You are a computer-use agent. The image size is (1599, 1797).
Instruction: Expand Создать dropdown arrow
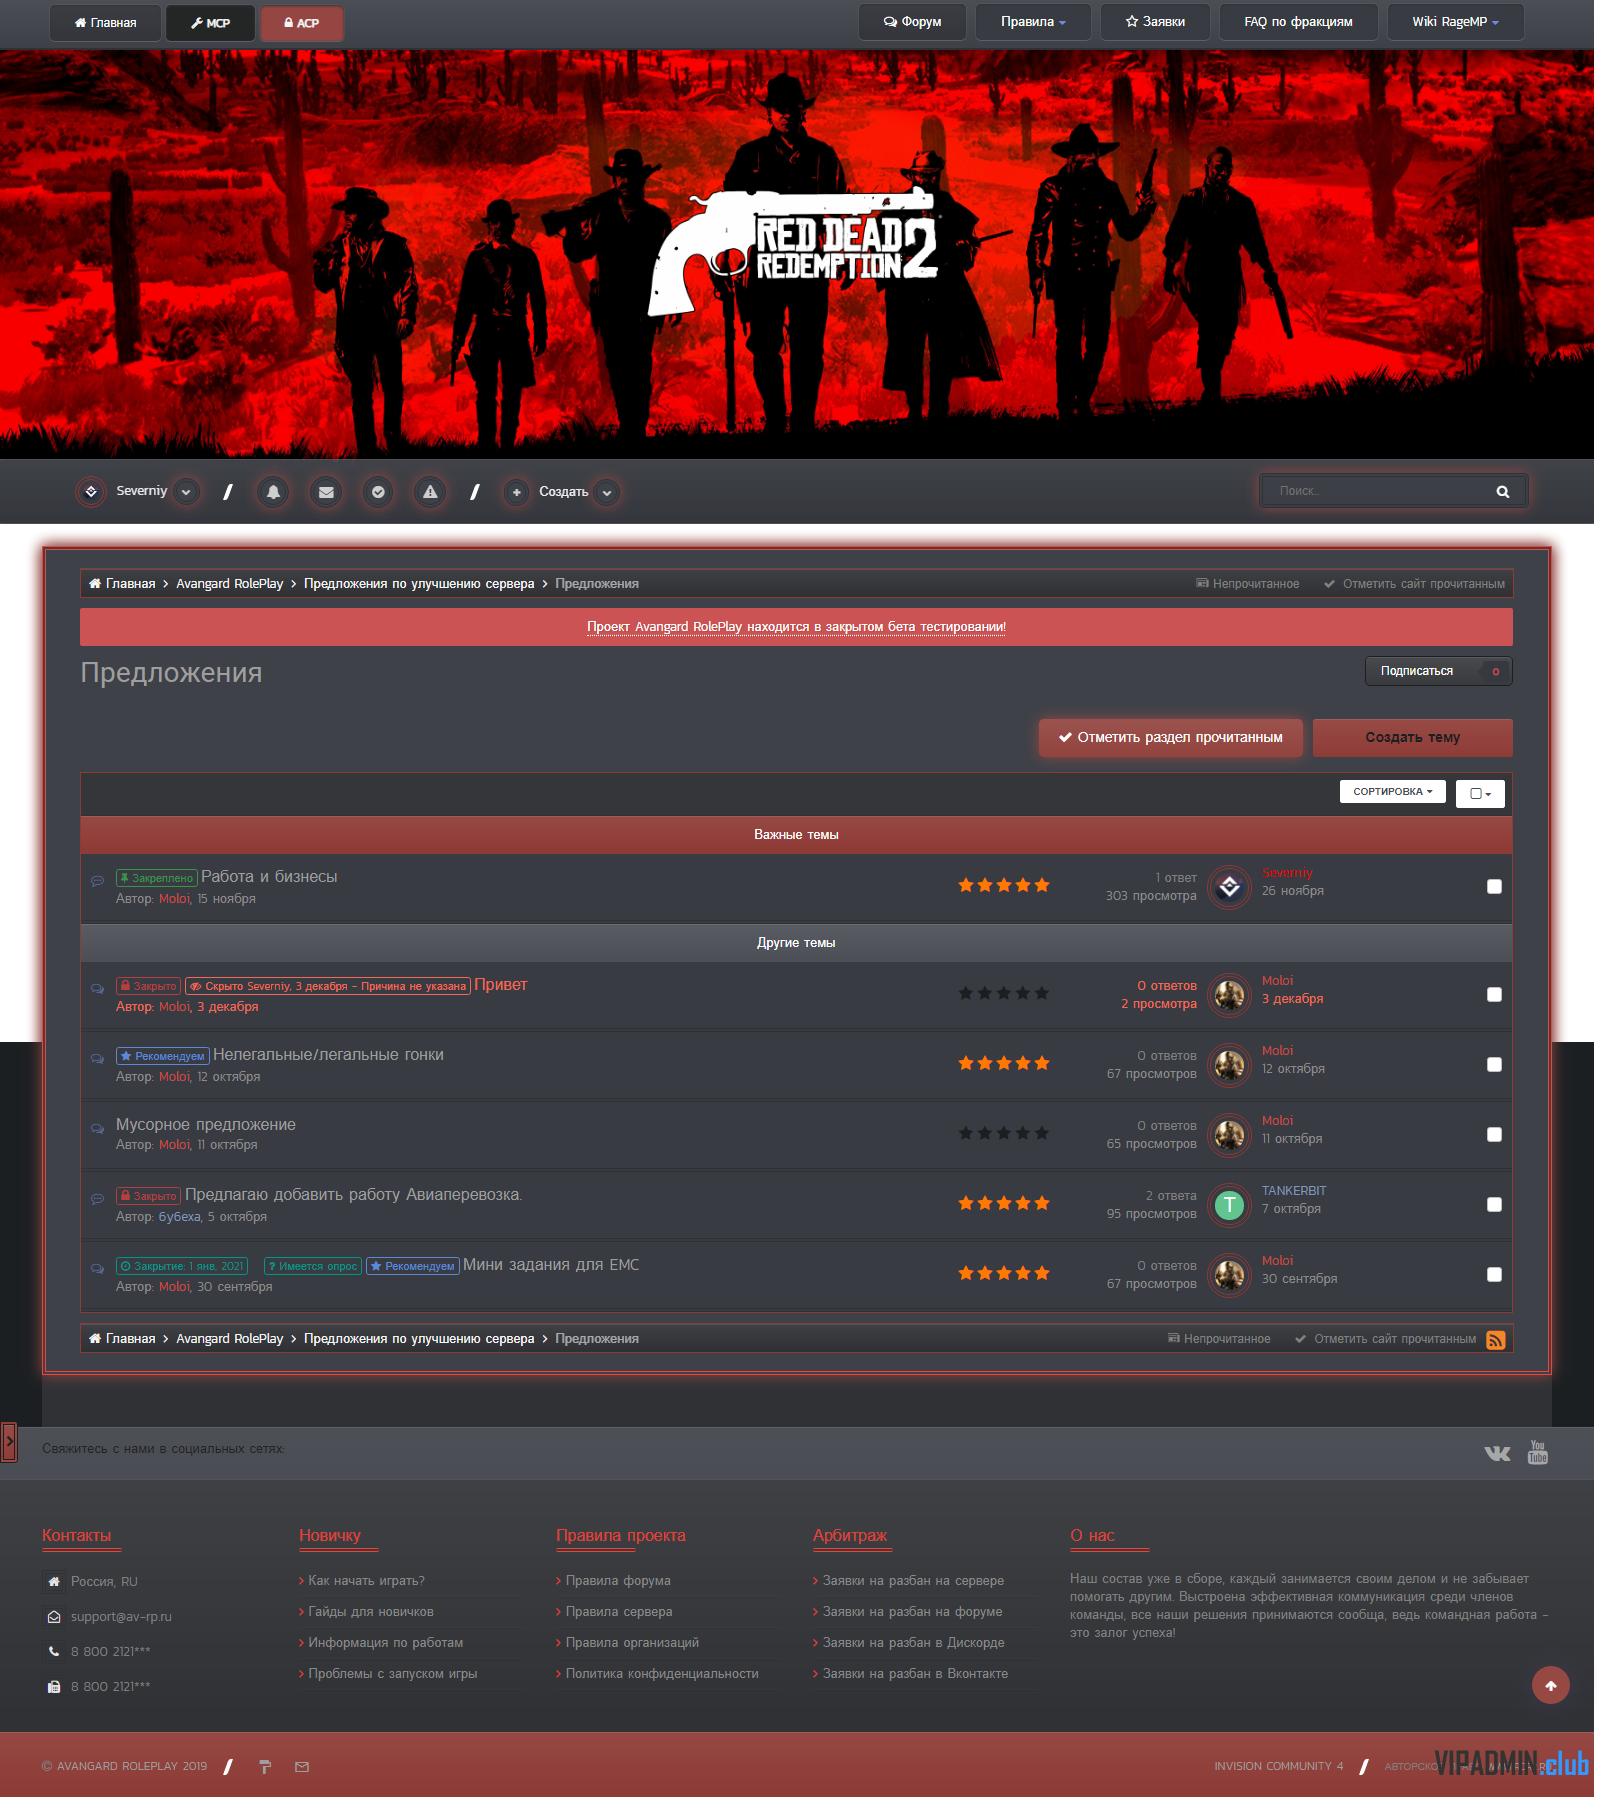607,492
